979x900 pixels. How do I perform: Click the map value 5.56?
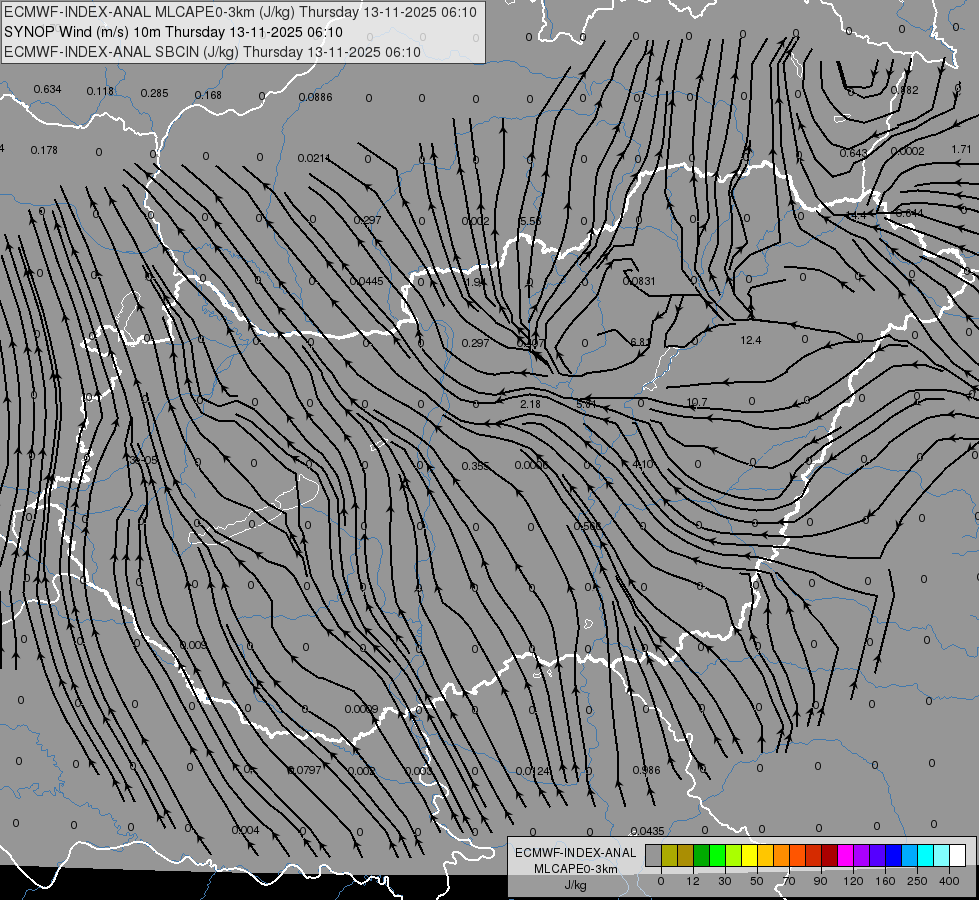click(530, 221)
